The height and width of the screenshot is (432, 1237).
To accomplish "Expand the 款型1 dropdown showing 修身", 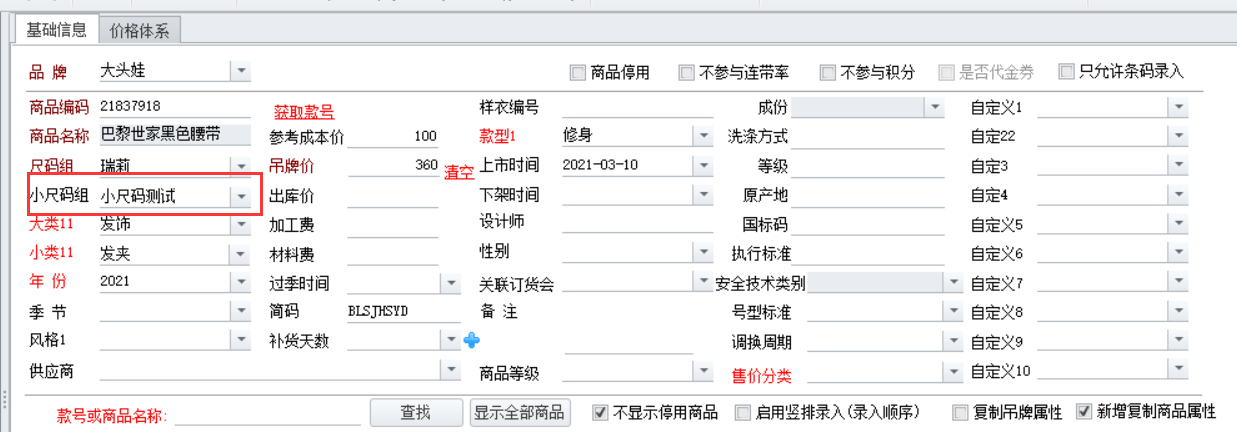I will (703, 136).
